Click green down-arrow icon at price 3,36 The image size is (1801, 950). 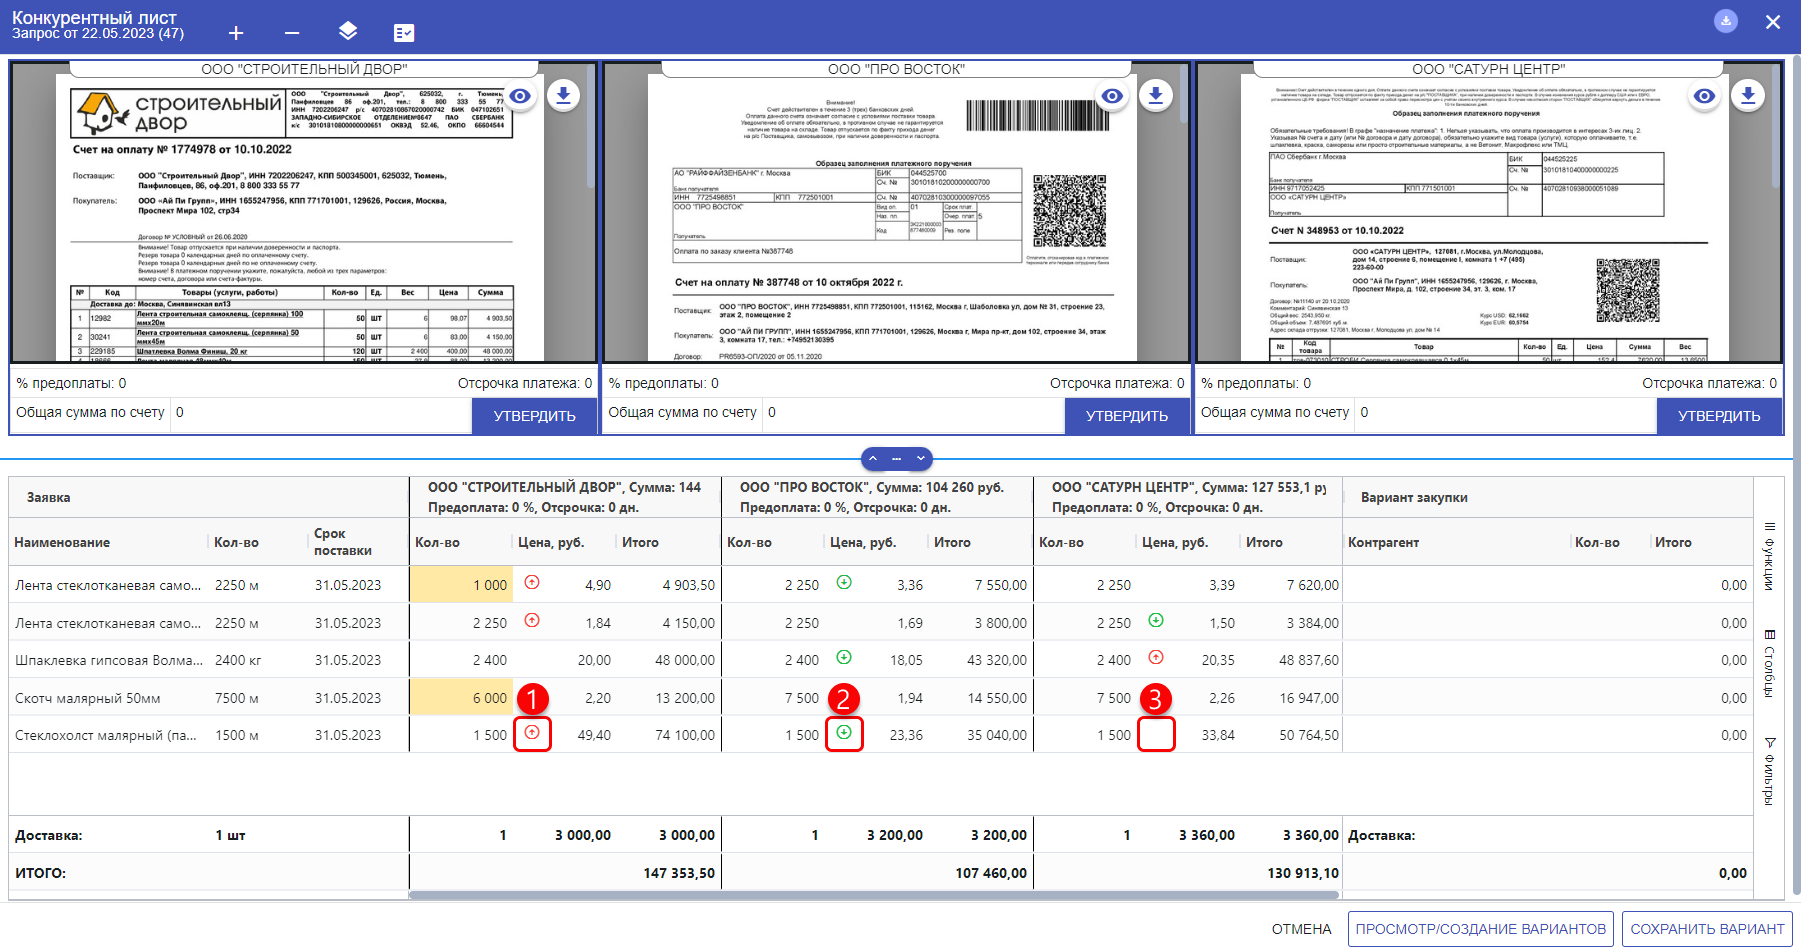[844, 582]
